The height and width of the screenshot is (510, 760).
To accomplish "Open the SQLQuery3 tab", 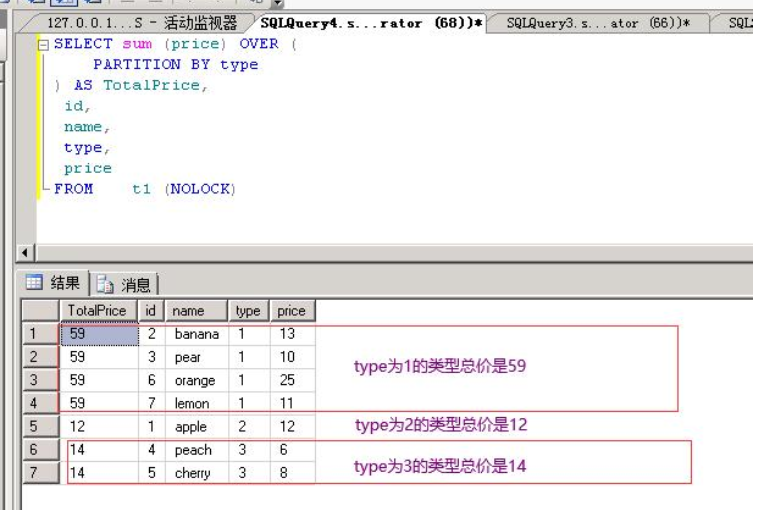I will pyautogui.click(x=598, y=23).
